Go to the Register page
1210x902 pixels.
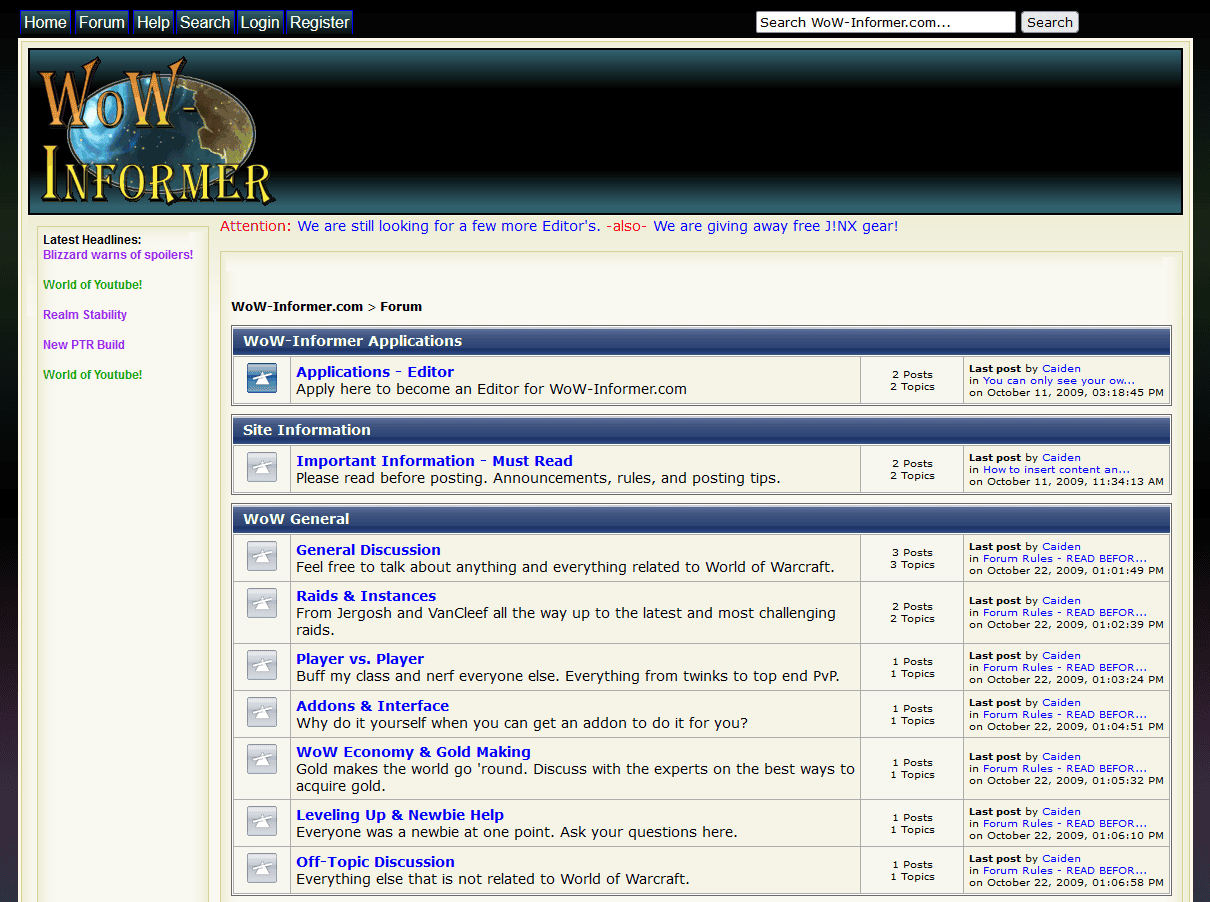tap(320, 22)
